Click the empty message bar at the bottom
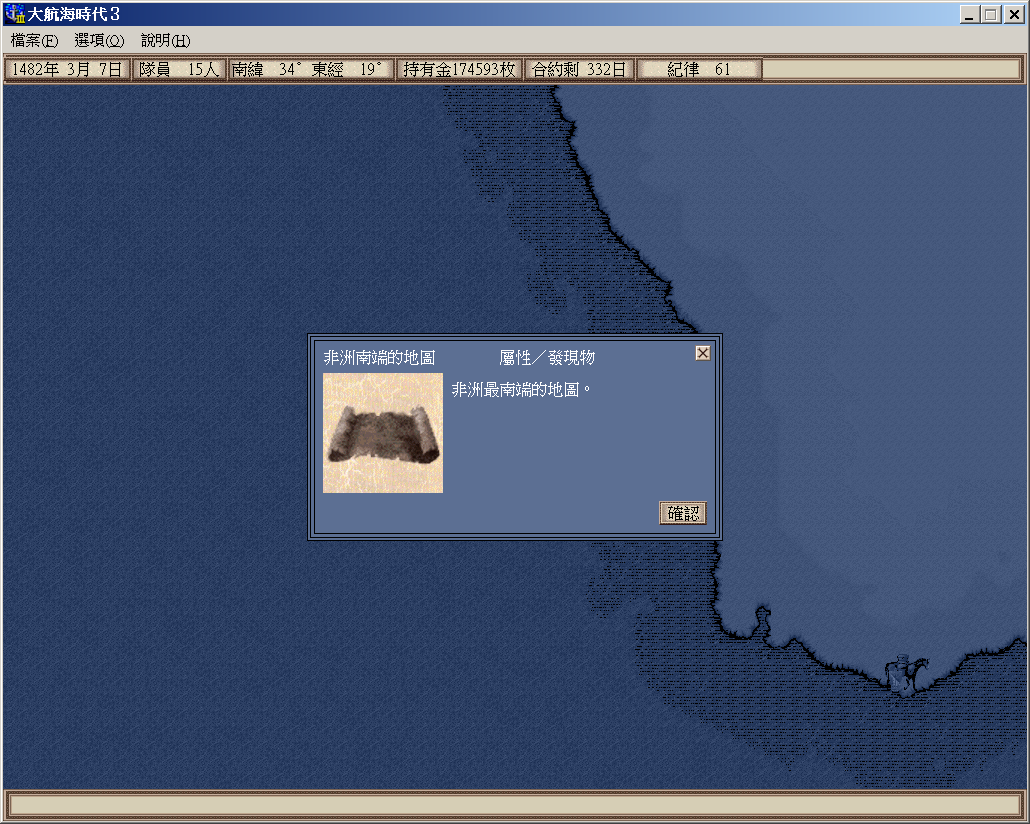Viewport: 1030px width, 824px height. click(514, 804)
